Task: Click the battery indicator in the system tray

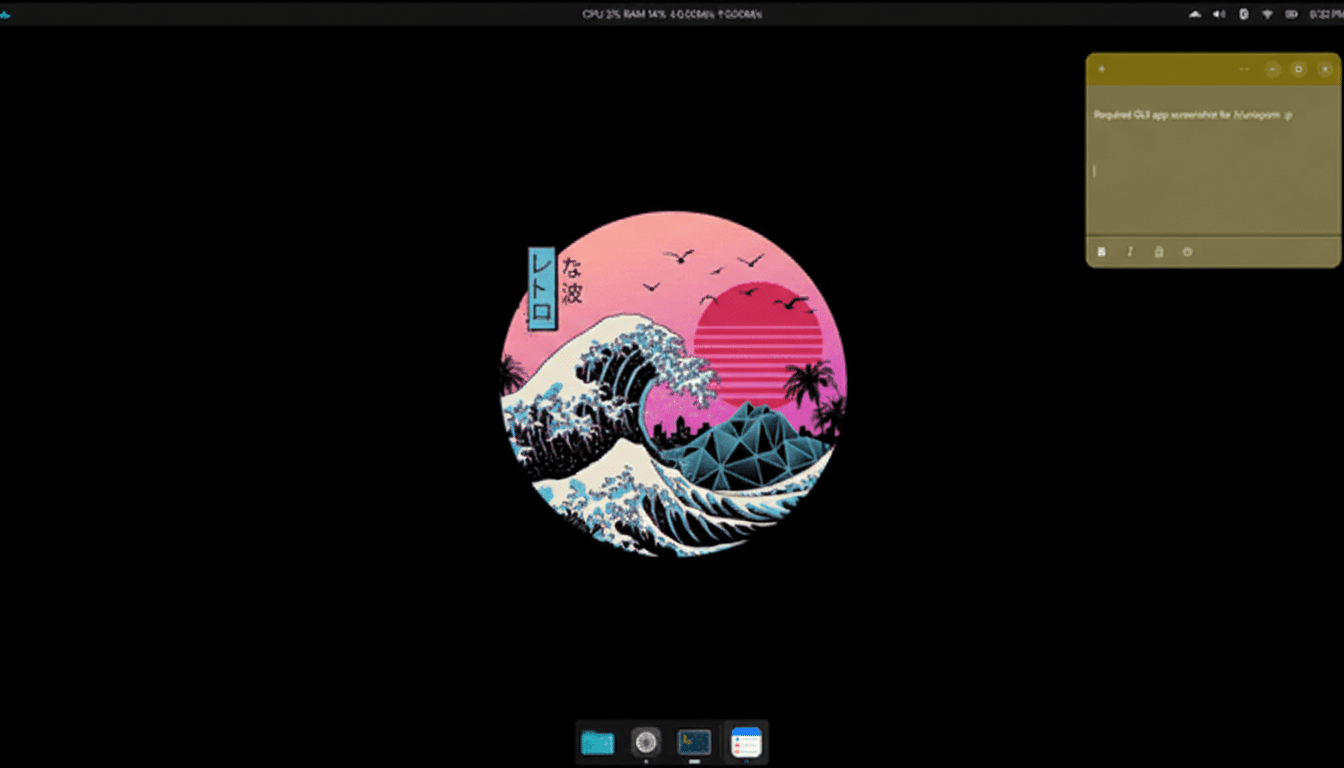Action: coord(1291,14)
